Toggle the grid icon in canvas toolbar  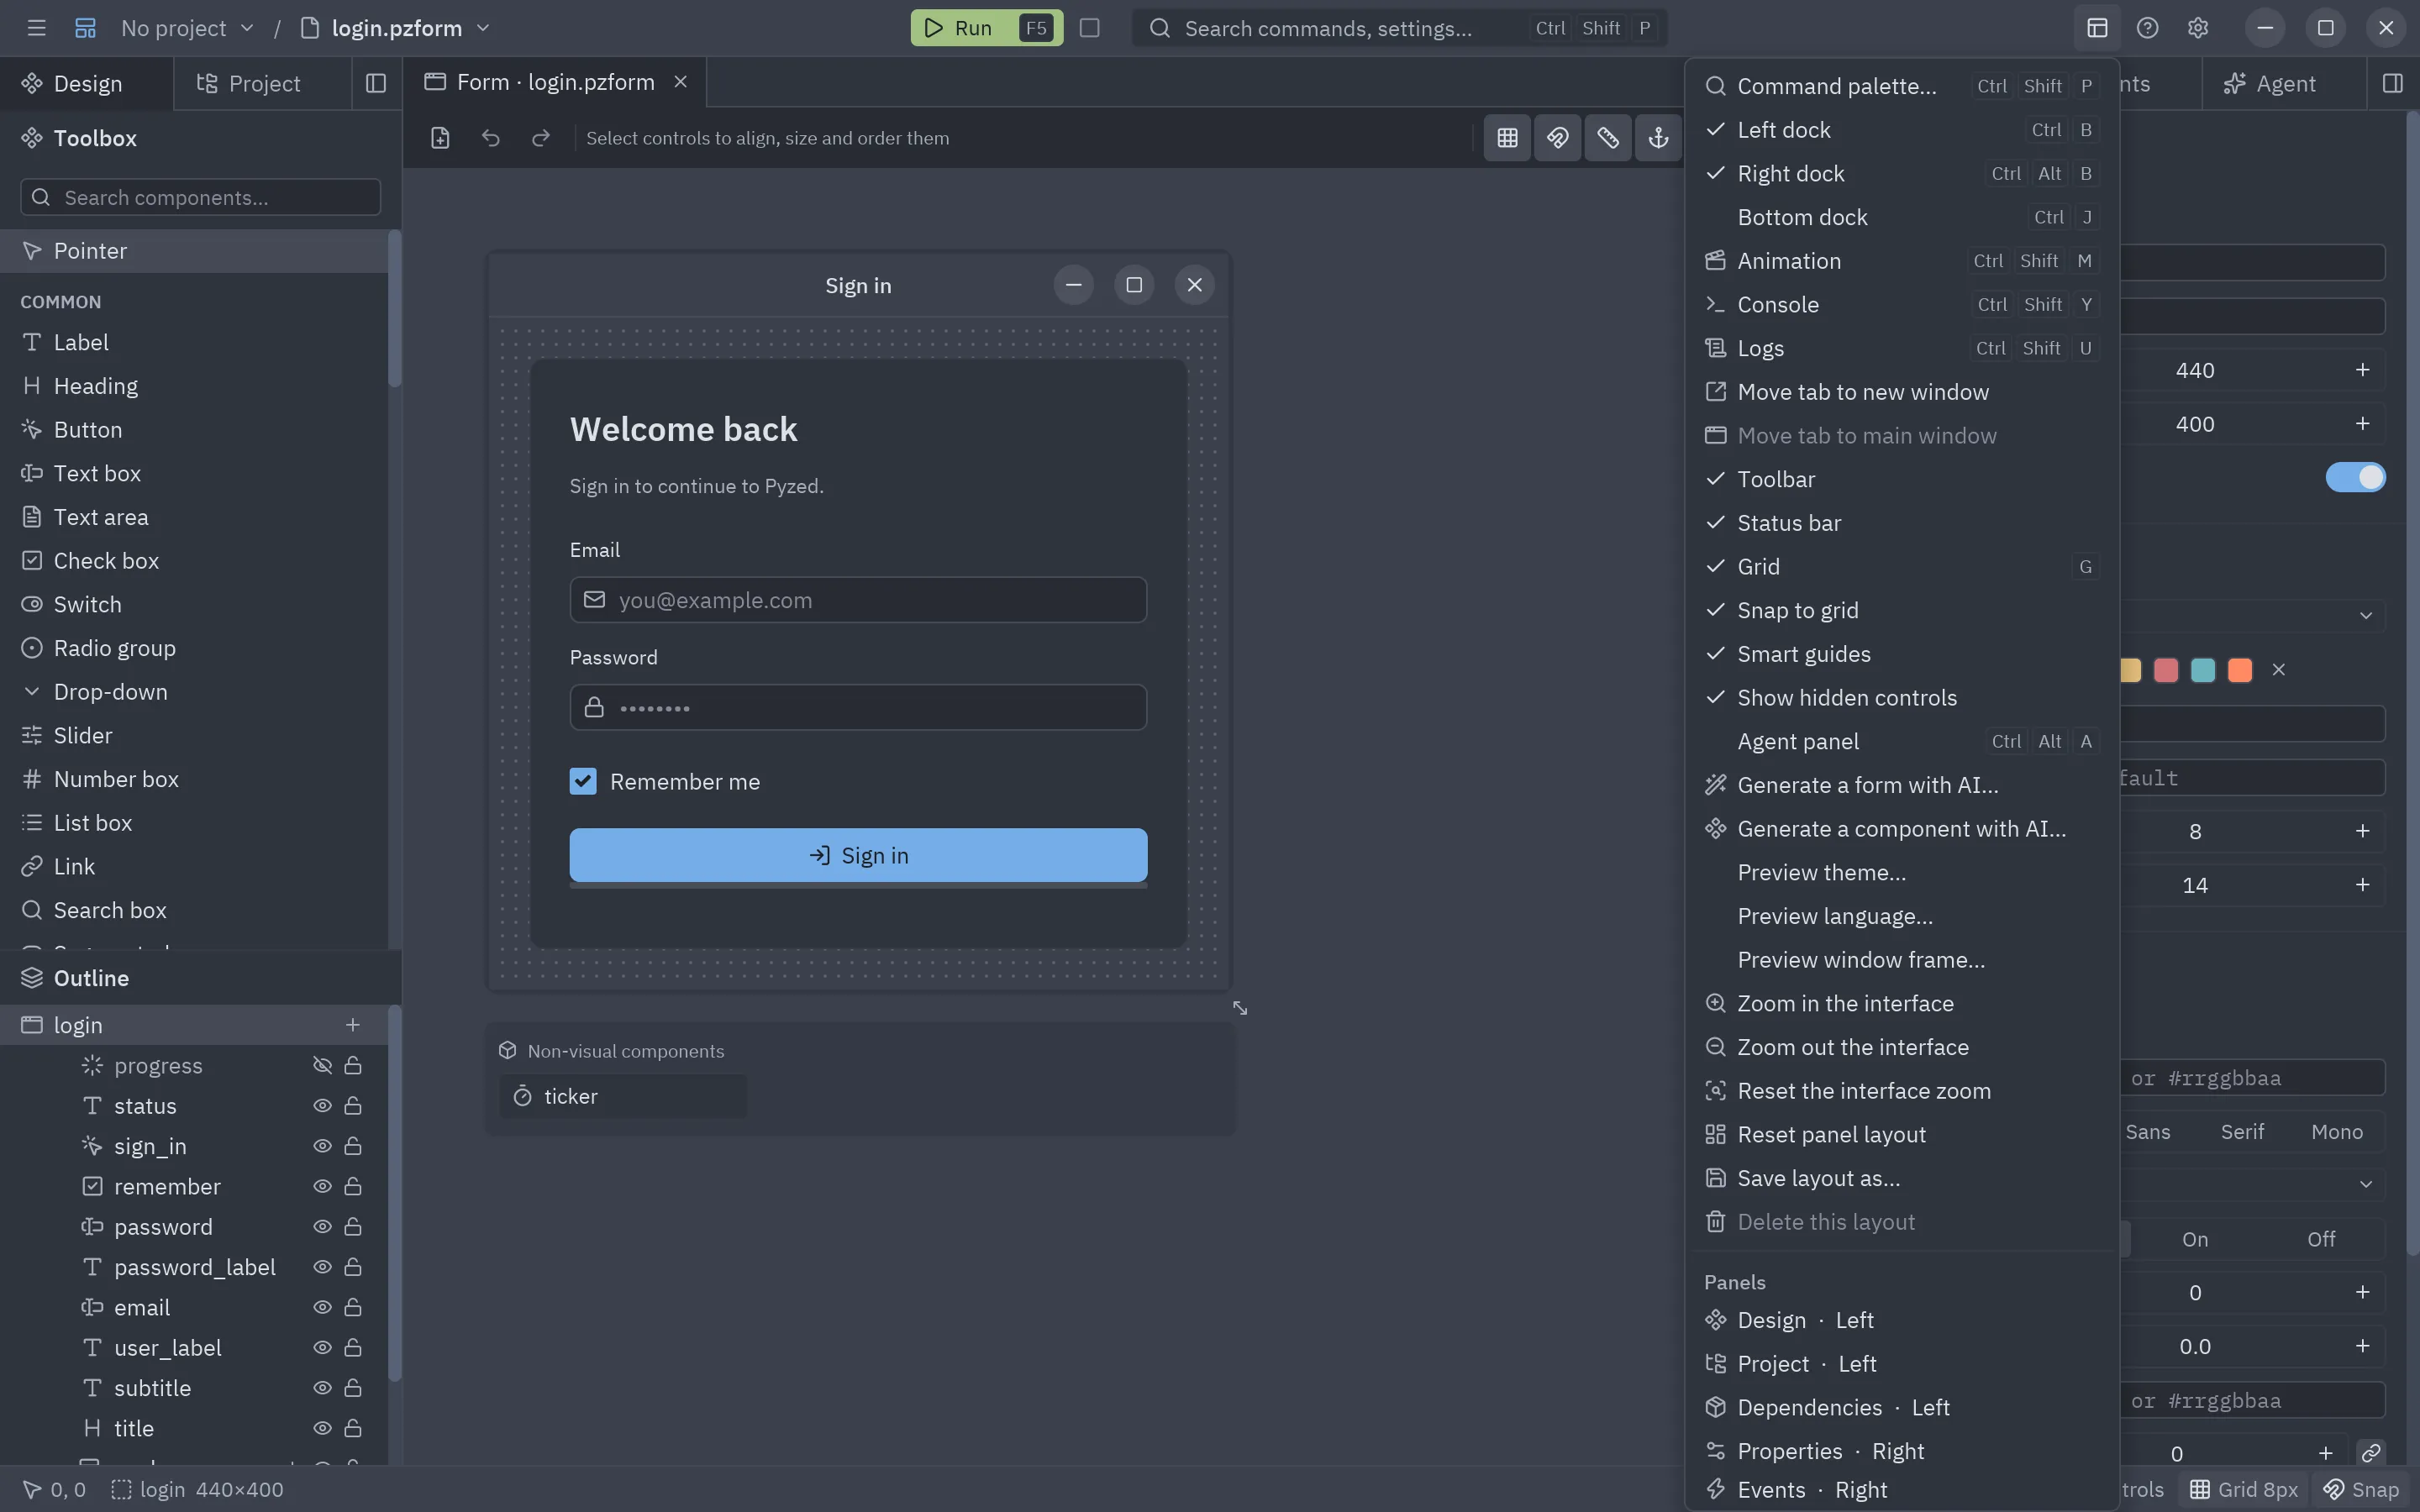pyautogui.click(x=1507, y=138)
